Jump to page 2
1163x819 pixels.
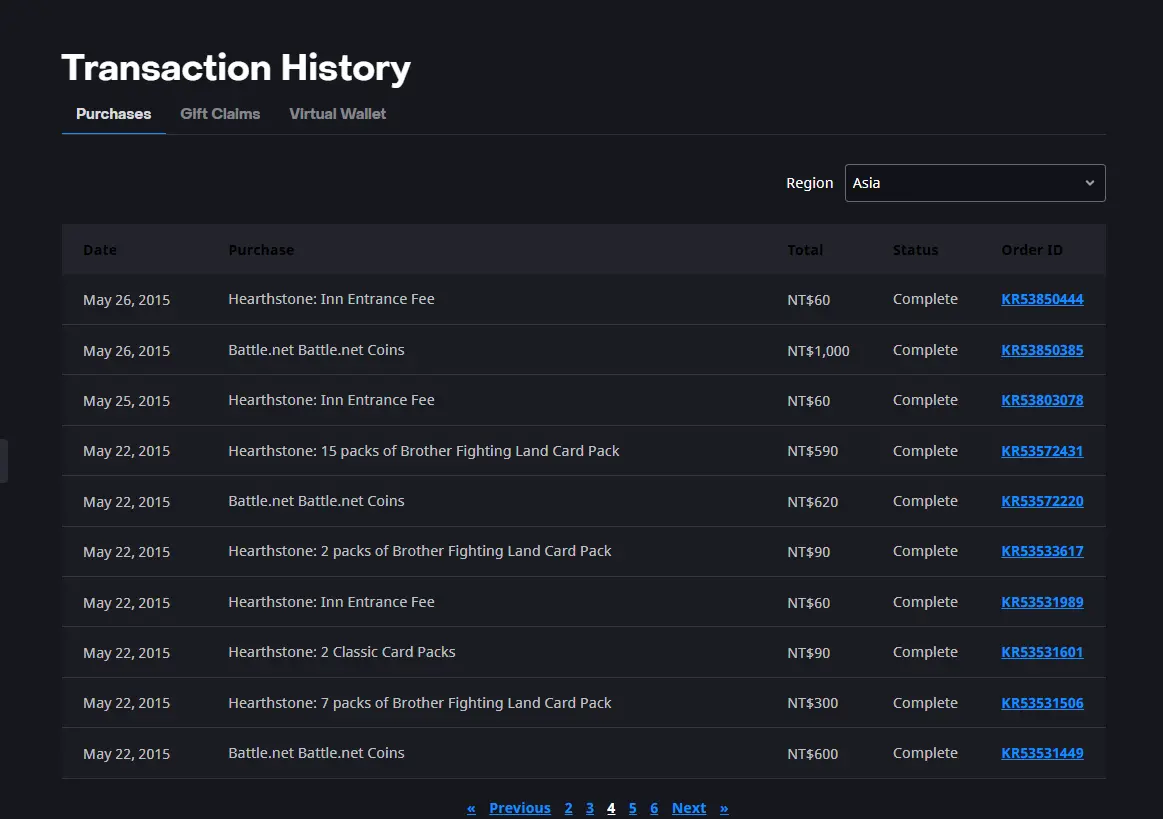tap(568, 808)
